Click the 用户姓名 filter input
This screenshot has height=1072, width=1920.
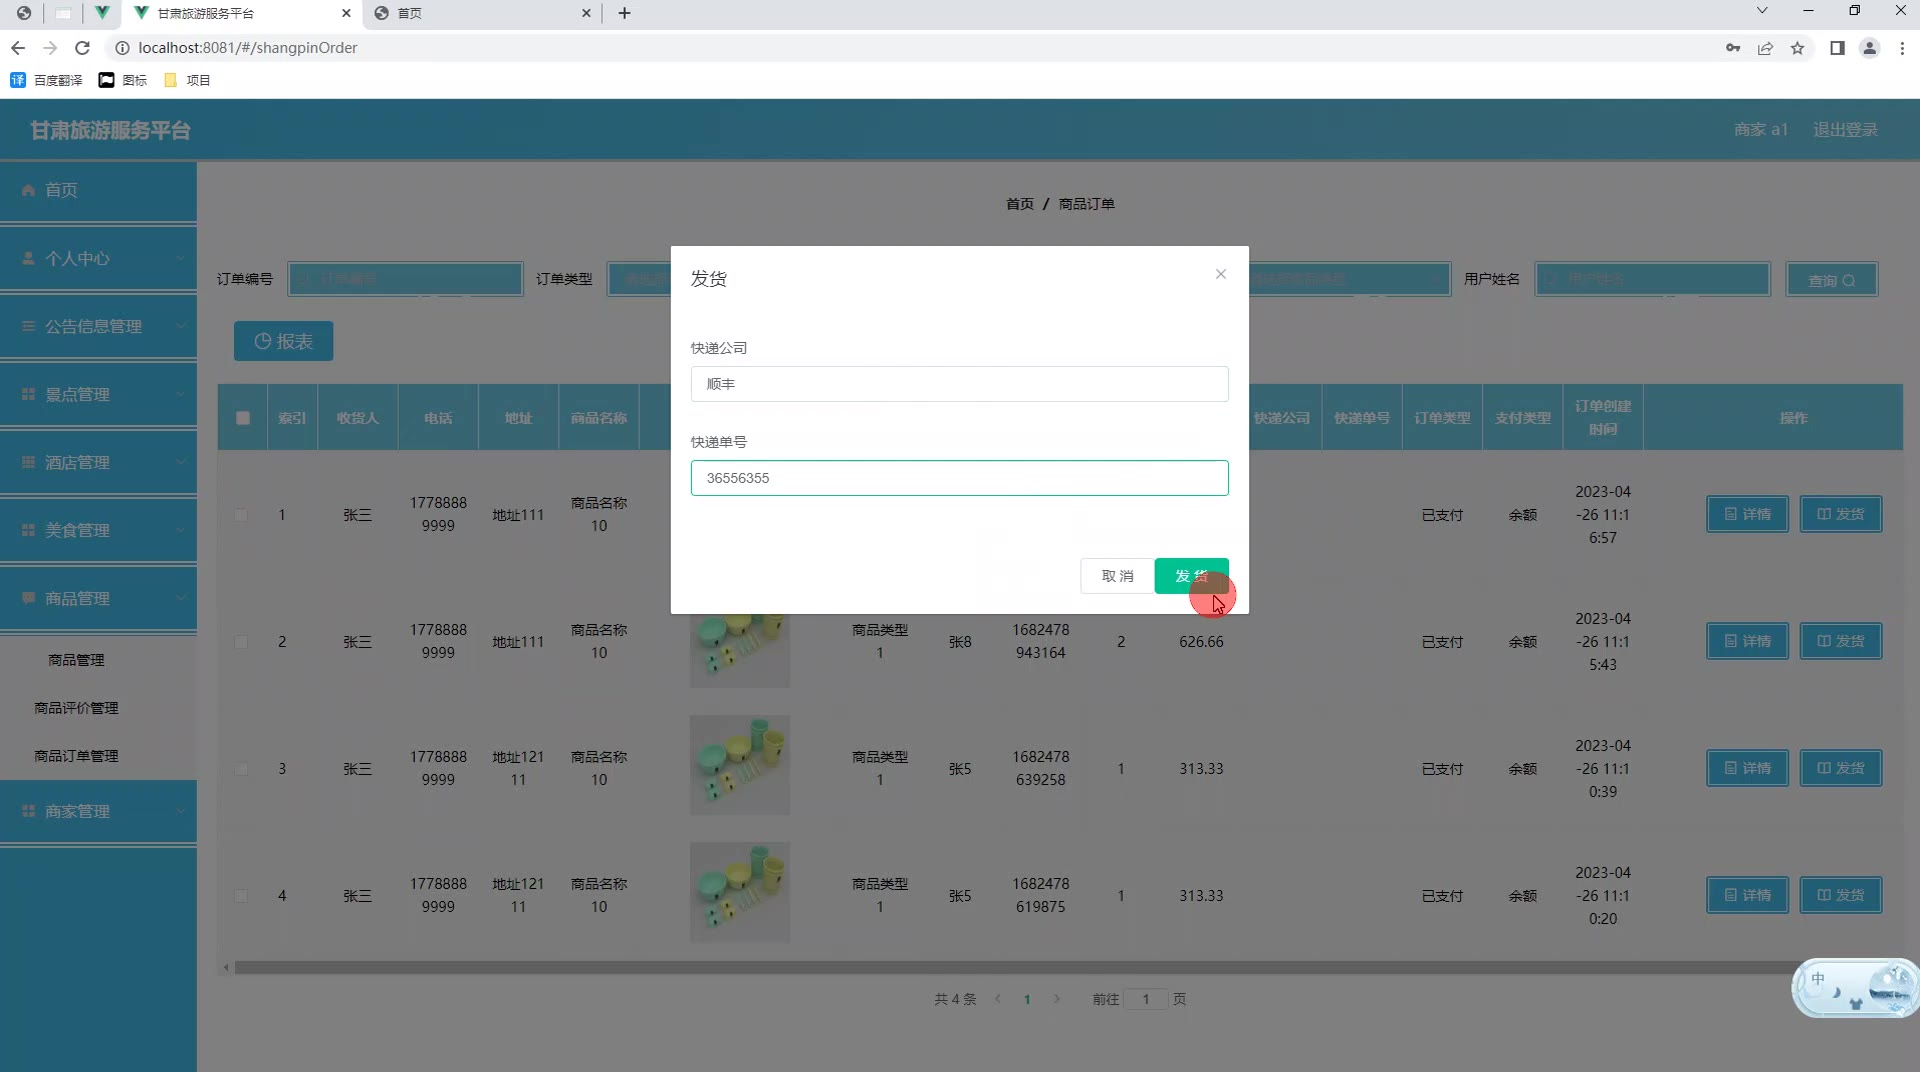tap(1652, 279)
